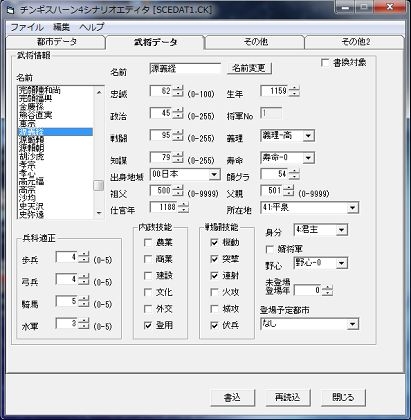
Task: Enable the 城攻 battle skill
Action: coord(215,309)
